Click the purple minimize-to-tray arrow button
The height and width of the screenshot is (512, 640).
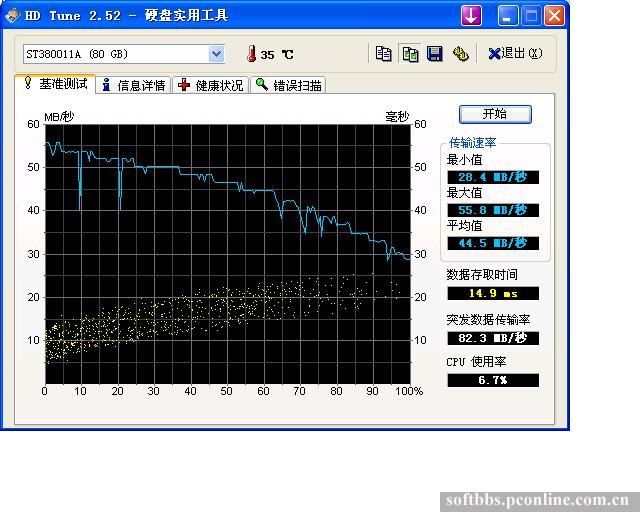pyautogui.click(x=471, y=16)
